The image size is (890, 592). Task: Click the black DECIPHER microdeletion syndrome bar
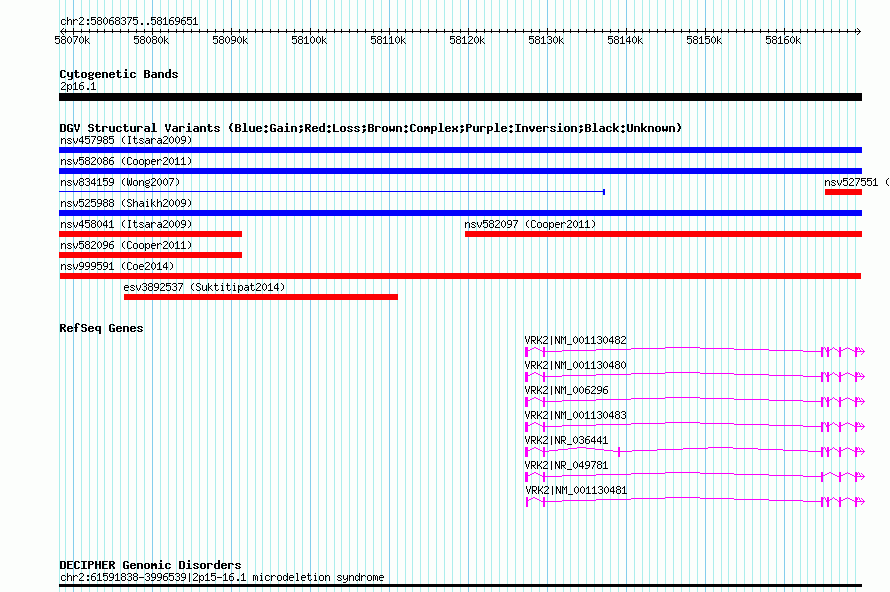coord(460,586)
